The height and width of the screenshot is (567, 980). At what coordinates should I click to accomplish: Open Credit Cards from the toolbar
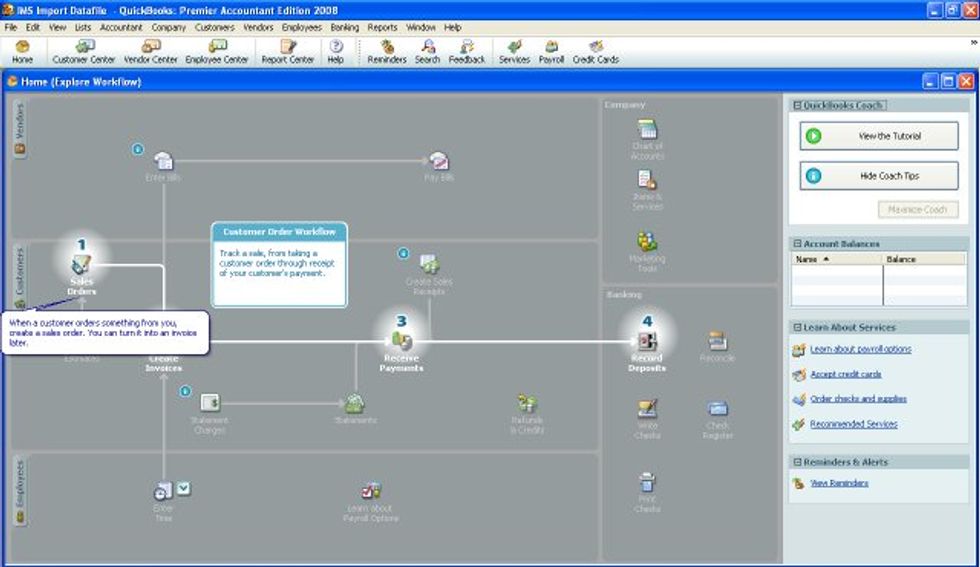(596, 51)
